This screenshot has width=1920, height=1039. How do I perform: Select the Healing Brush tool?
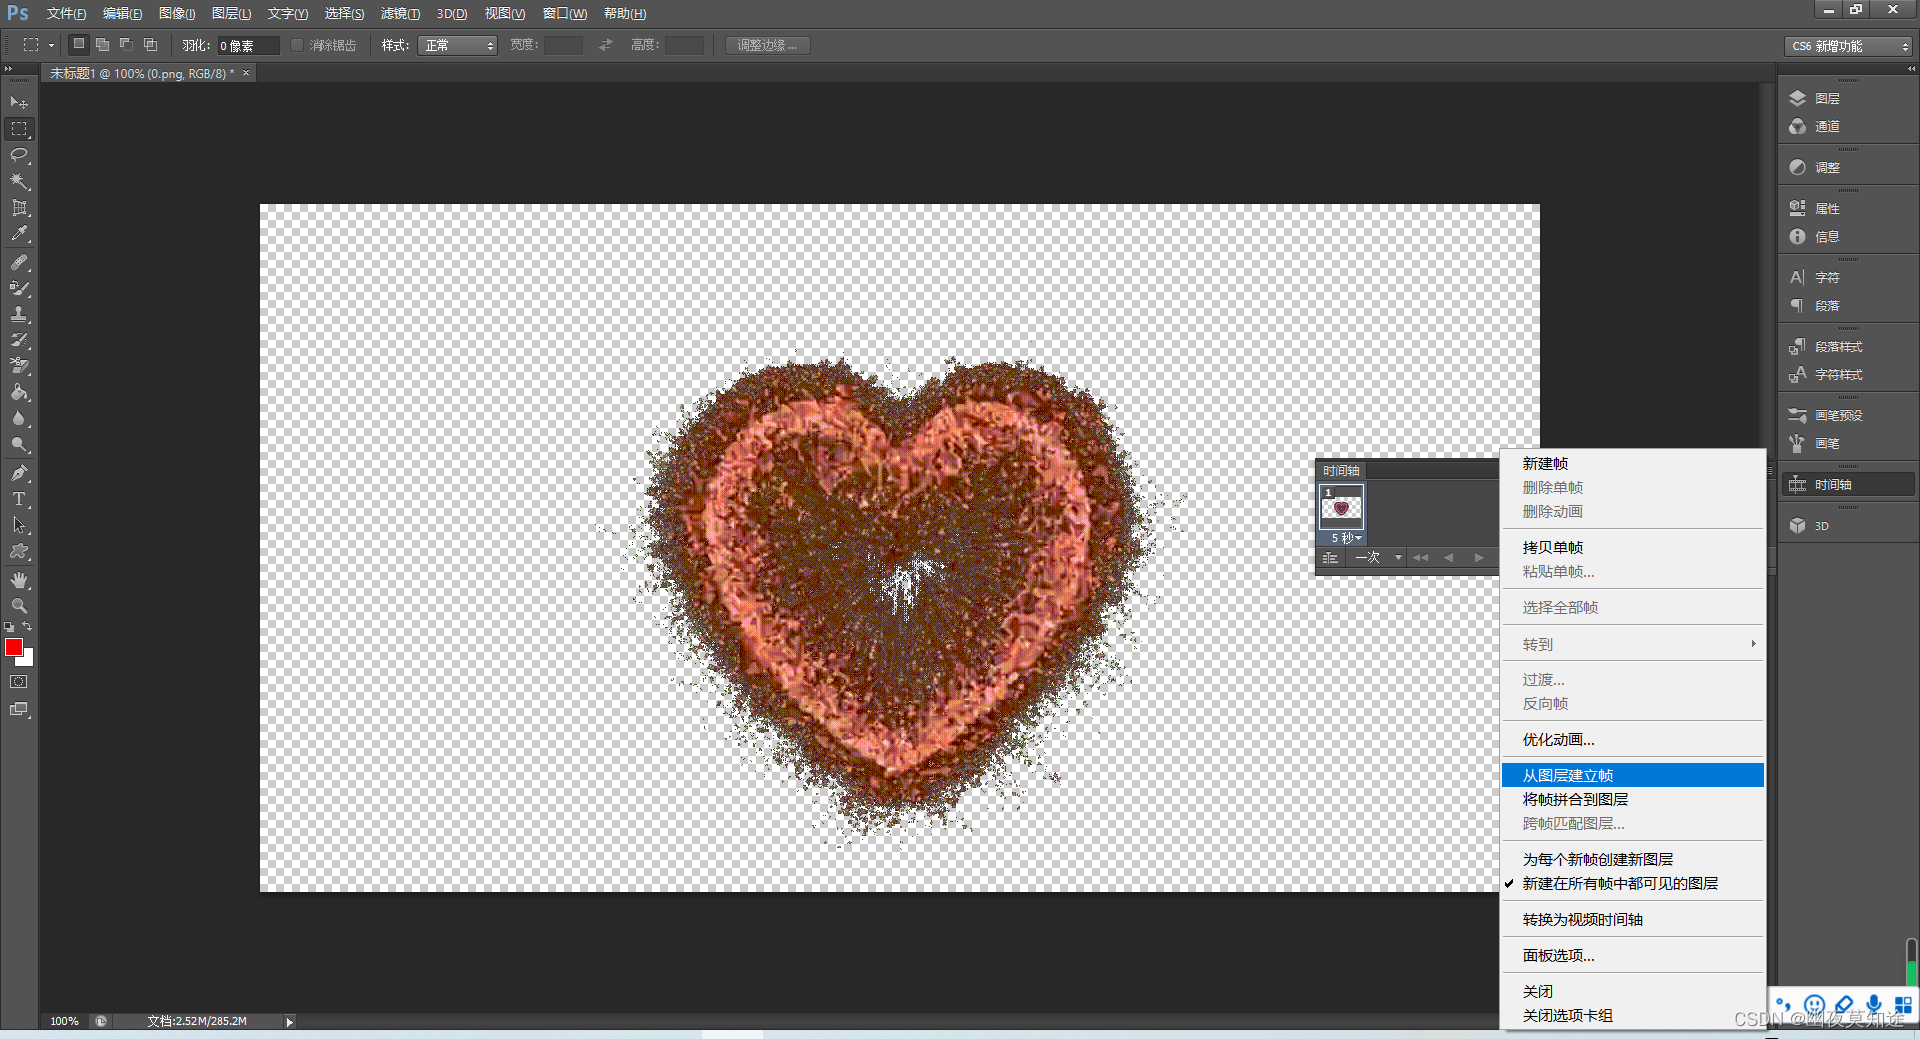(x=19, y=262)
